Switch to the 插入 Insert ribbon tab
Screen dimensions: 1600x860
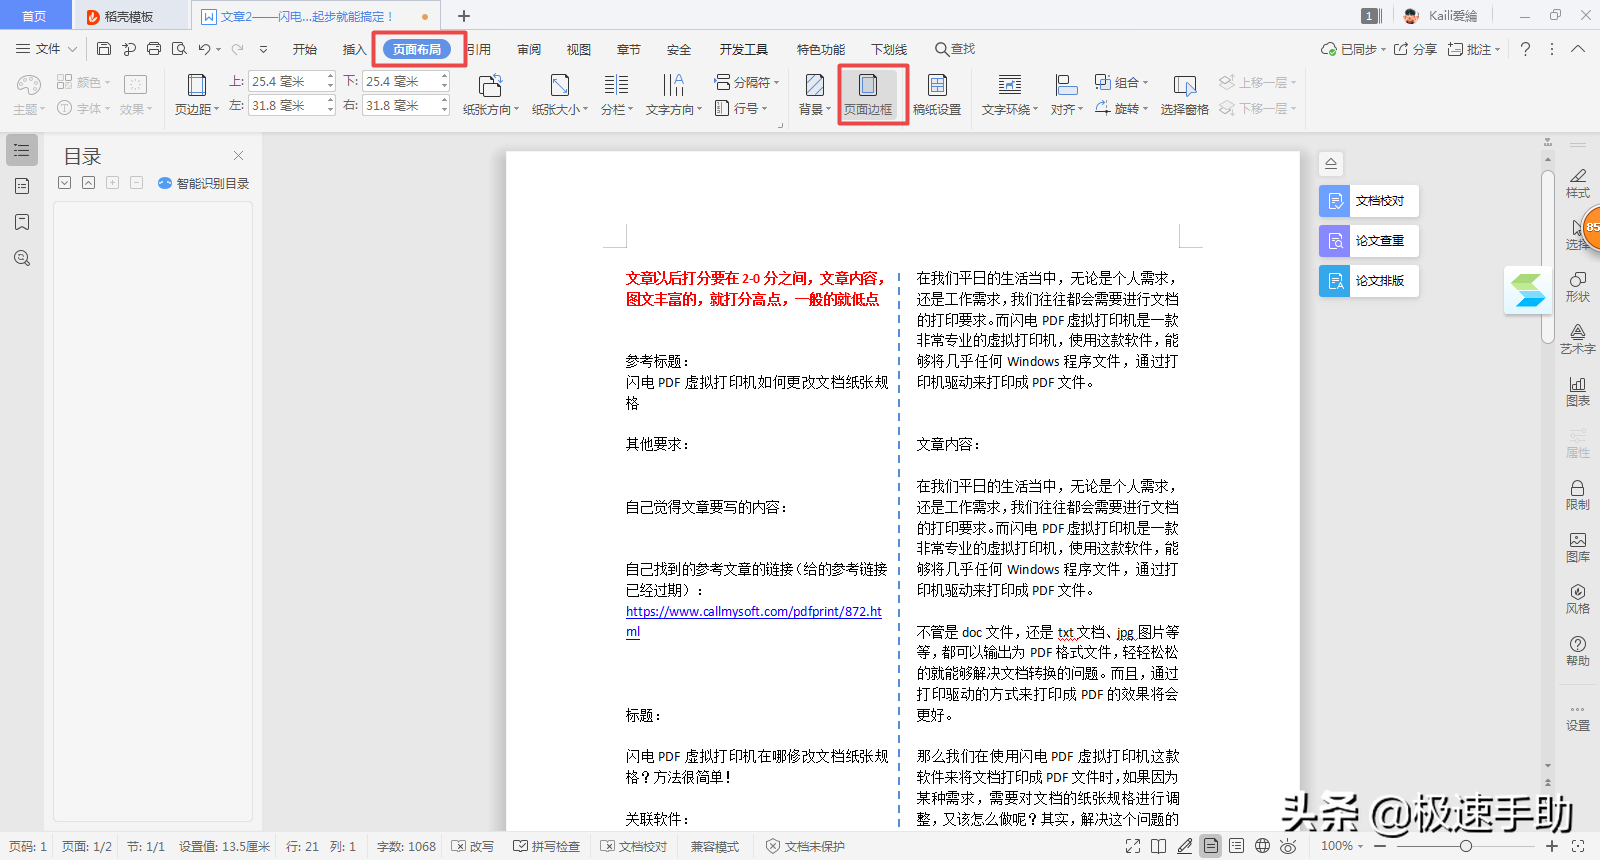click(x=354, y=49)
